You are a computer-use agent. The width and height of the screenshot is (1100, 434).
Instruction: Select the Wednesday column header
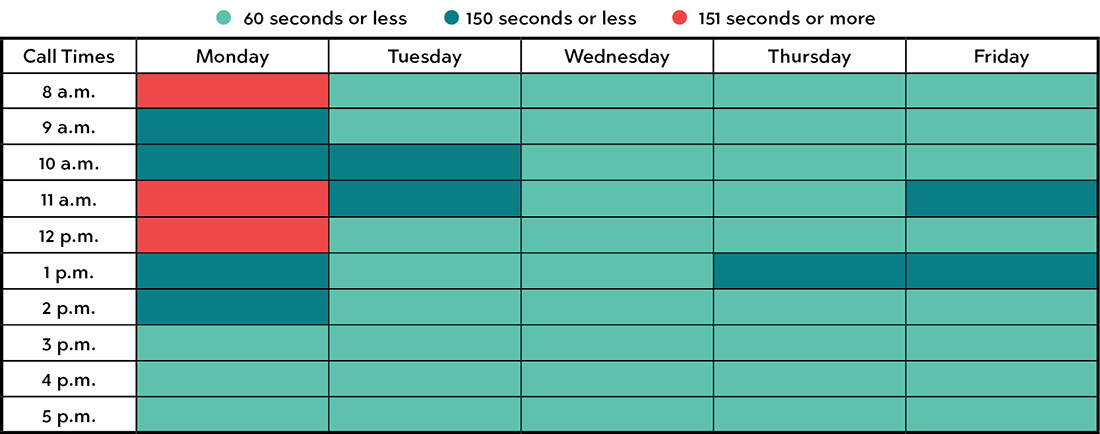point(616,56)
